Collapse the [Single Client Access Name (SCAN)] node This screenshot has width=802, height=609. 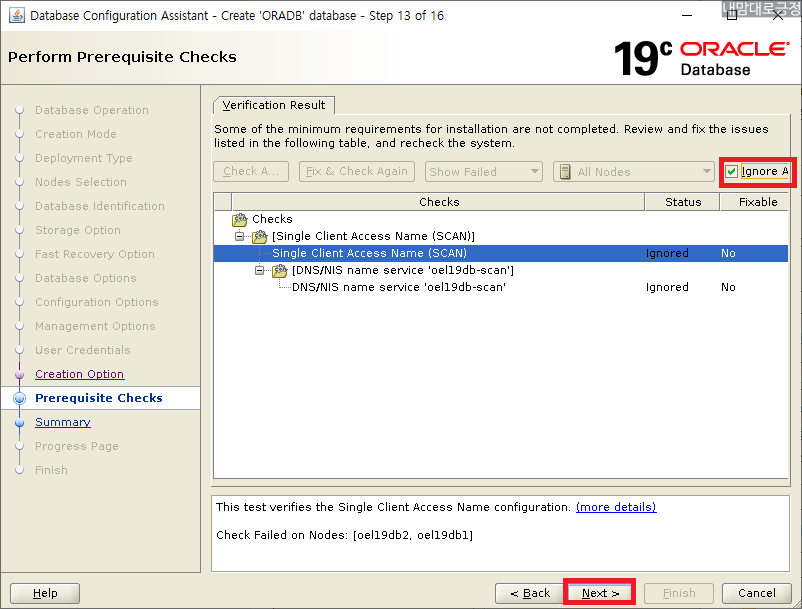239,236
